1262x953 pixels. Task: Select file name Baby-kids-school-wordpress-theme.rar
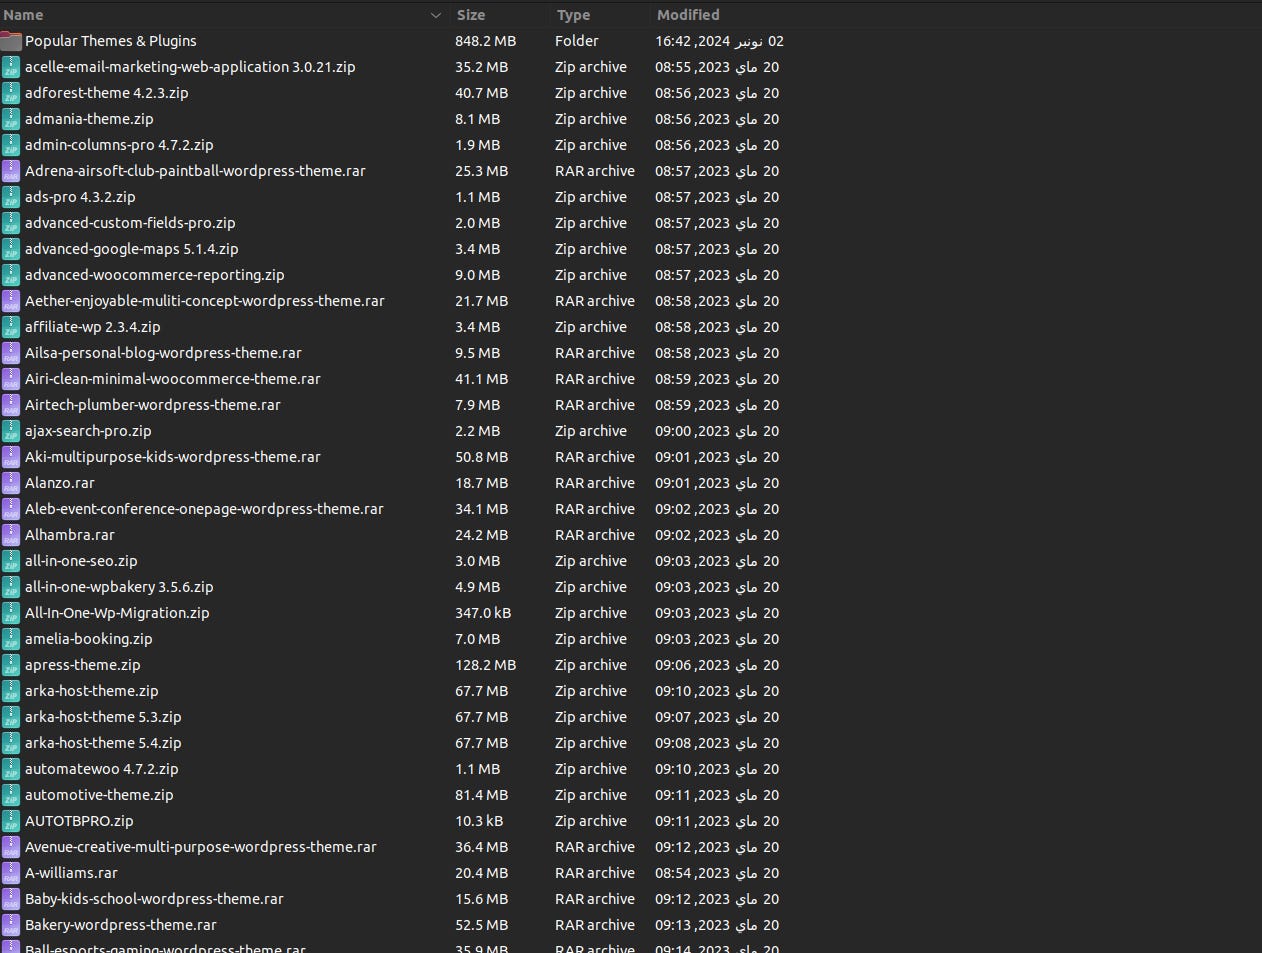154,899
